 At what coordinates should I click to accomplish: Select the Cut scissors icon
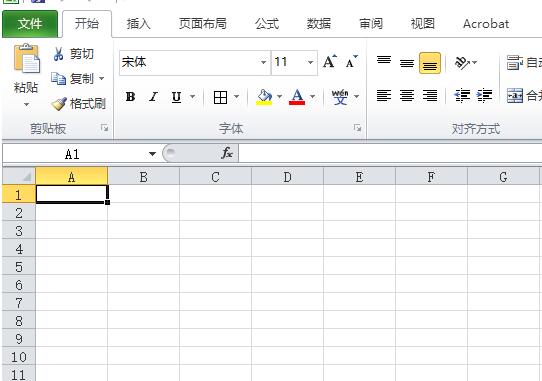[x=58, y=54]
